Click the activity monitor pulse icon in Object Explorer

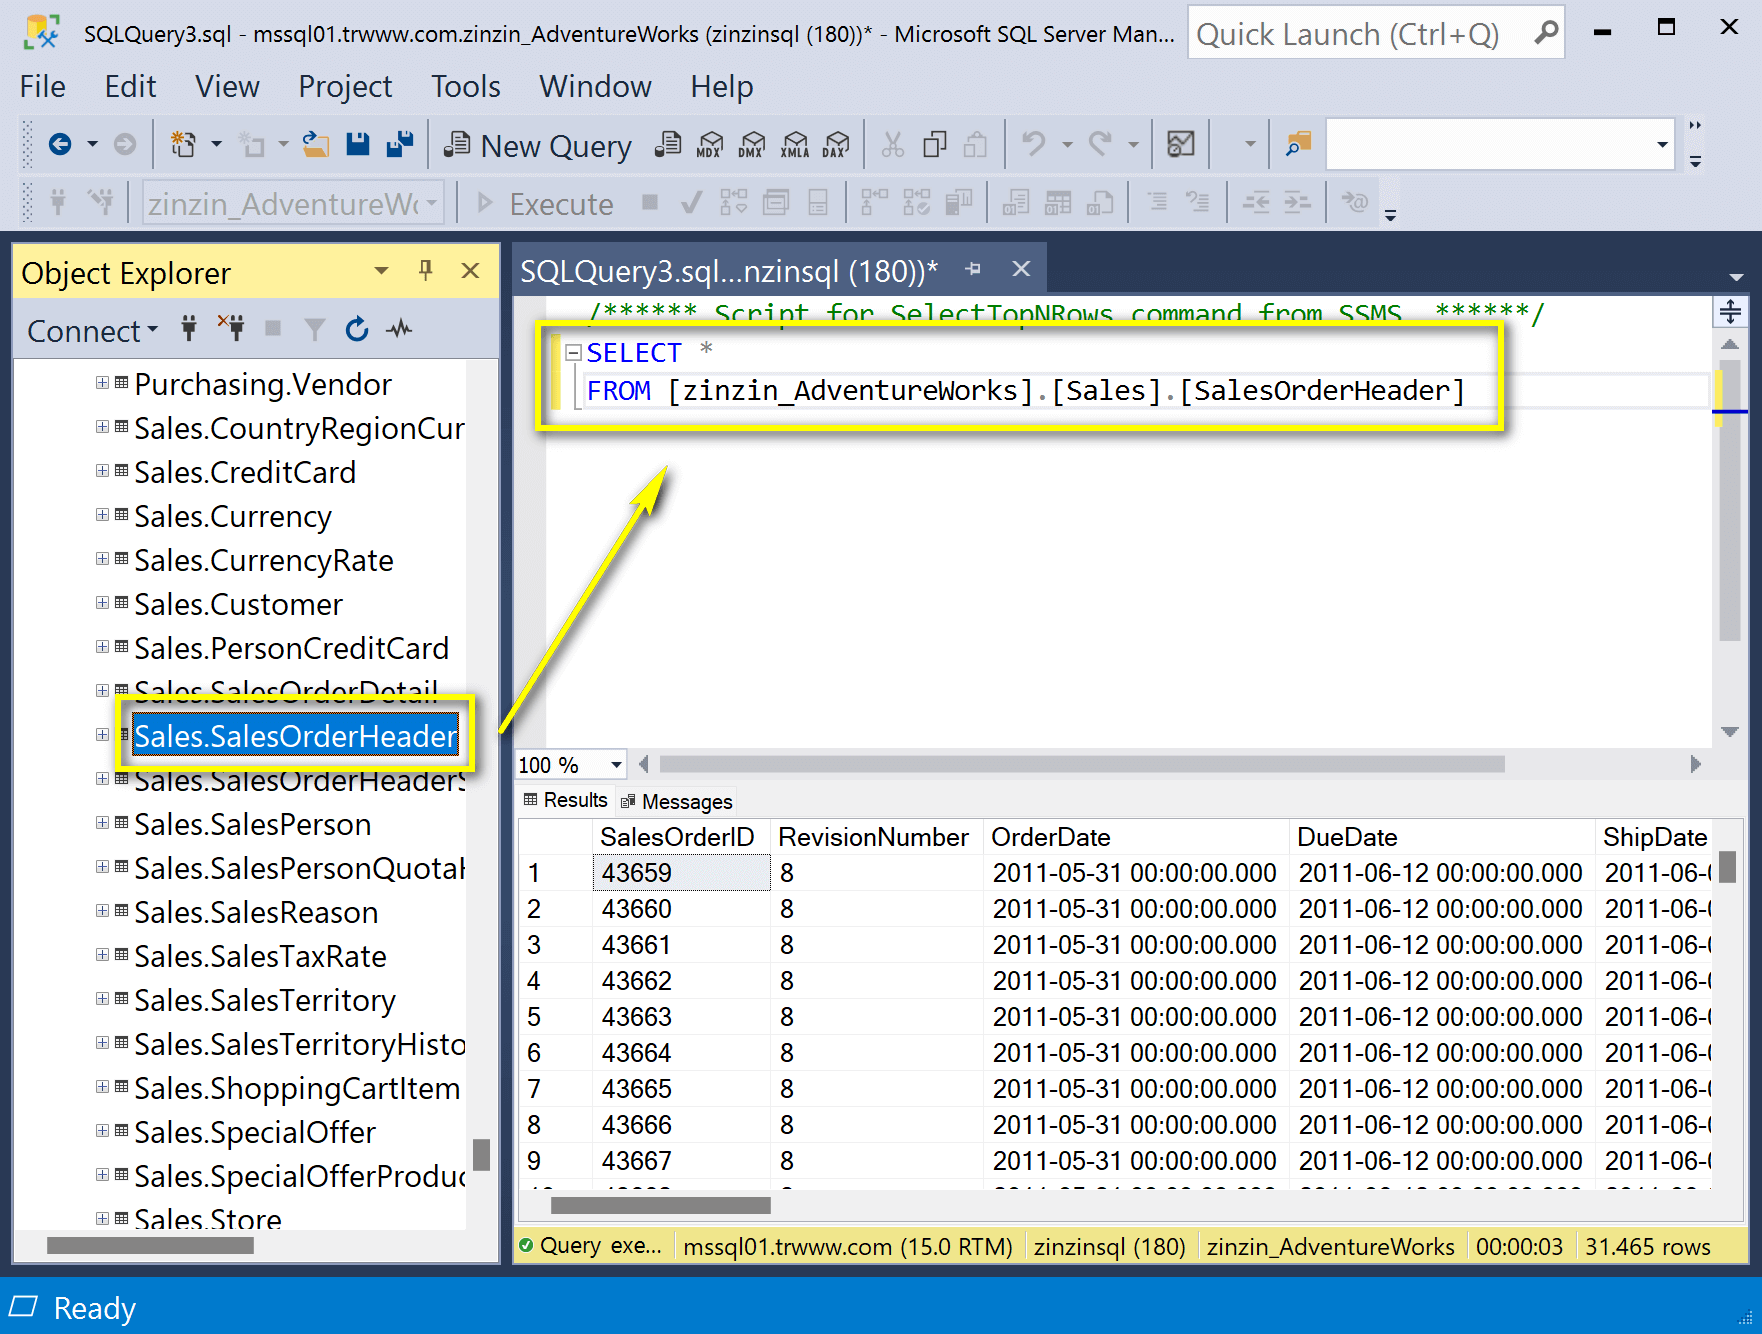click(x=399, y=328)
